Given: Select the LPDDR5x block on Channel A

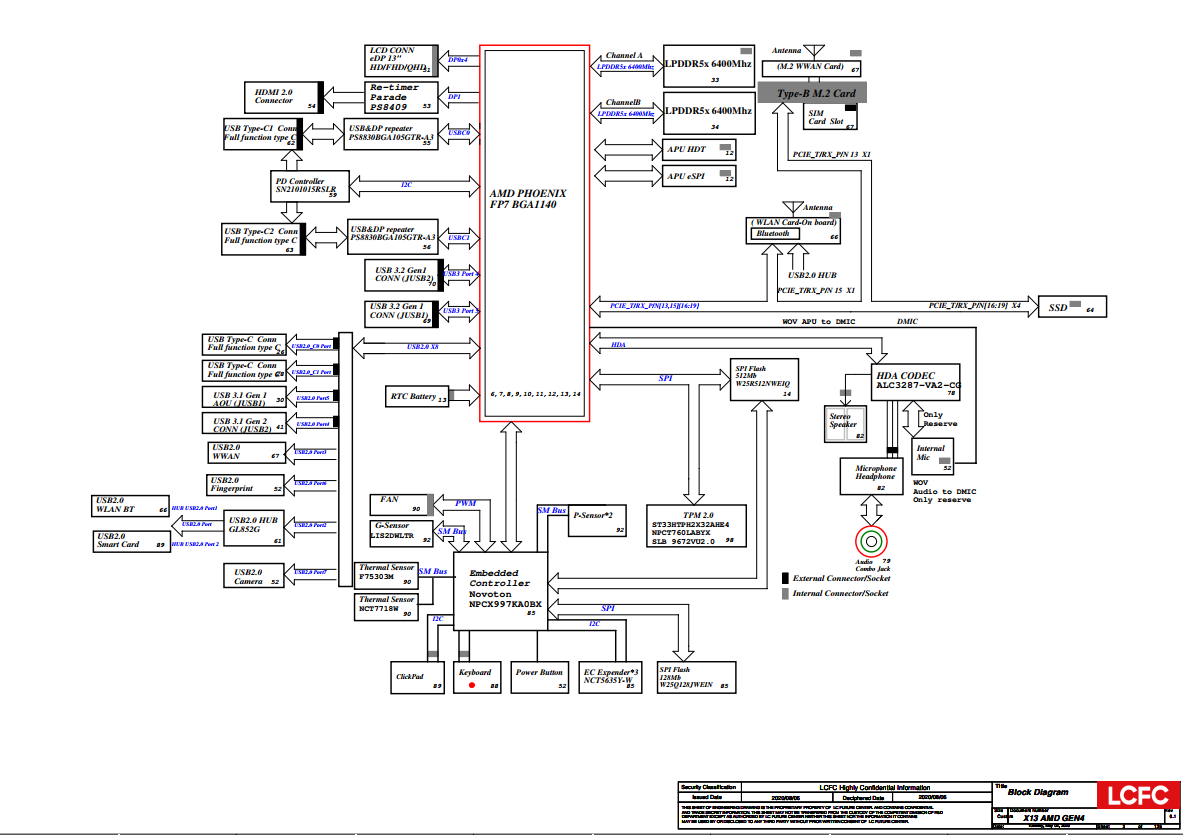Looking at the screenshot, I should click(x=708, y=66).
